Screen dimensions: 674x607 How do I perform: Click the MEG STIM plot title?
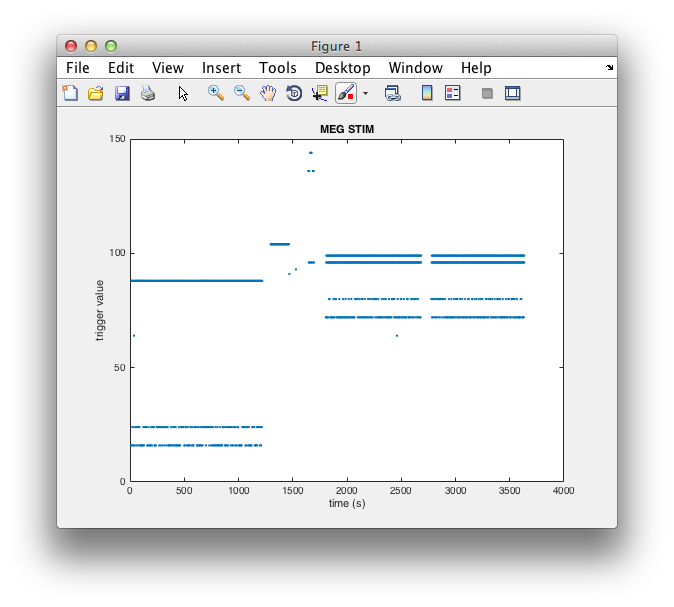[x=347, y=129]
